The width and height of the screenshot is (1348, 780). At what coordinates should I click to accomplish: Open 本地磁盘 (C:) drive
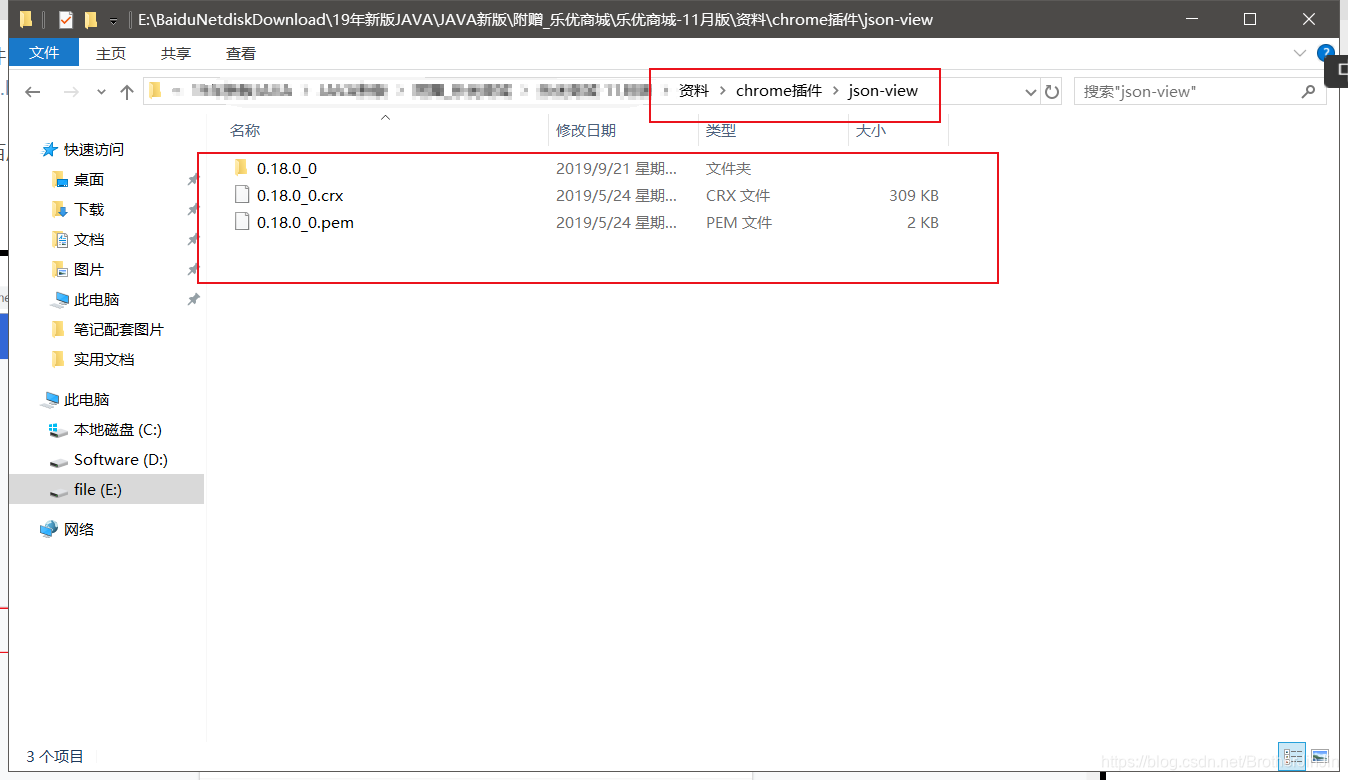[118, 429]
